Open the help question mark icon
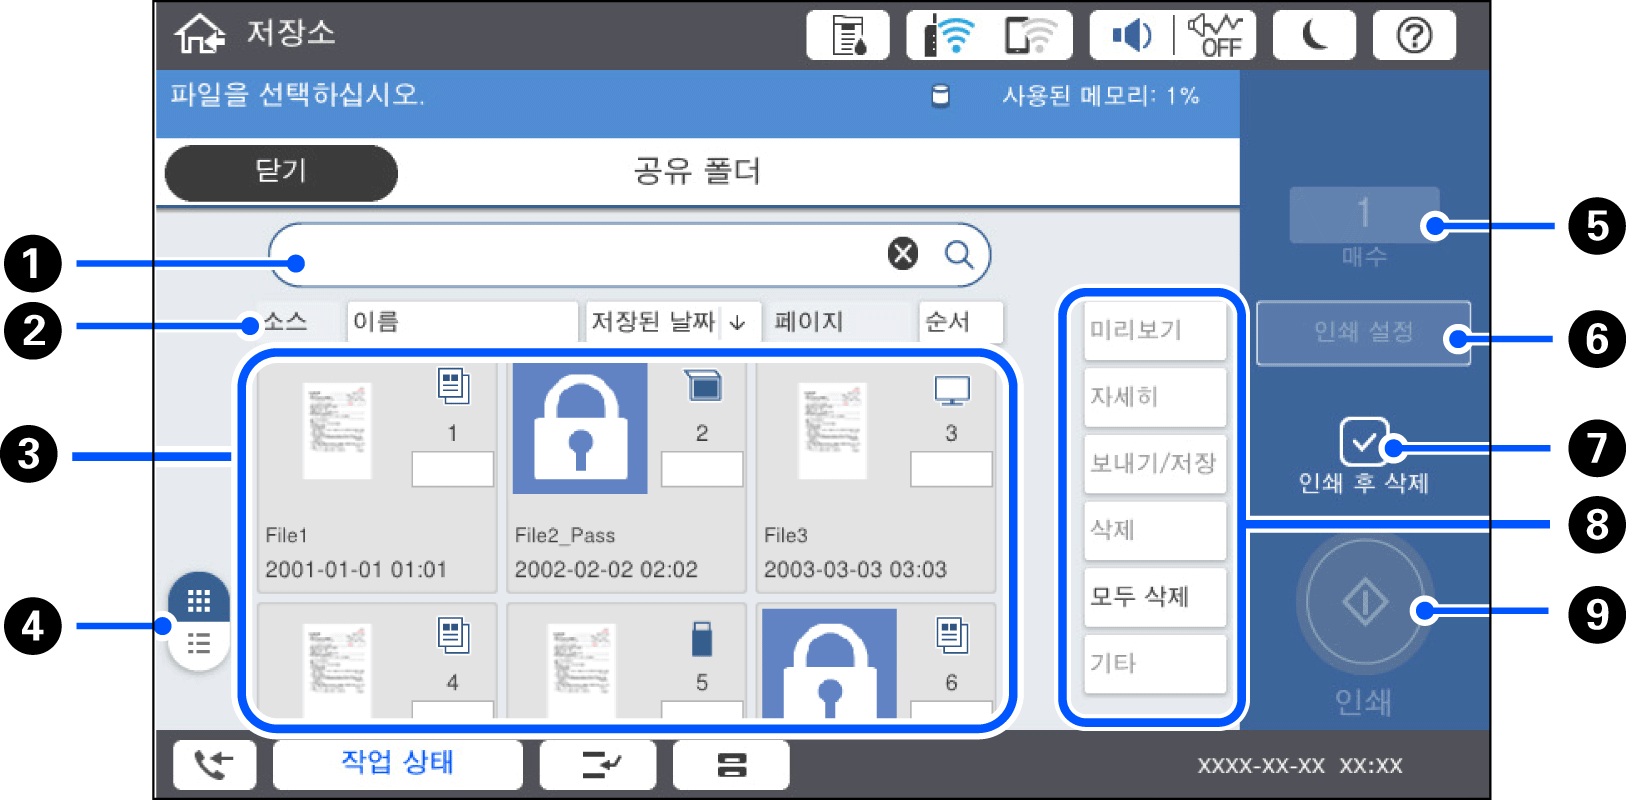Viewport: 1626px width, 800px height. click(x=1414, y=36)
